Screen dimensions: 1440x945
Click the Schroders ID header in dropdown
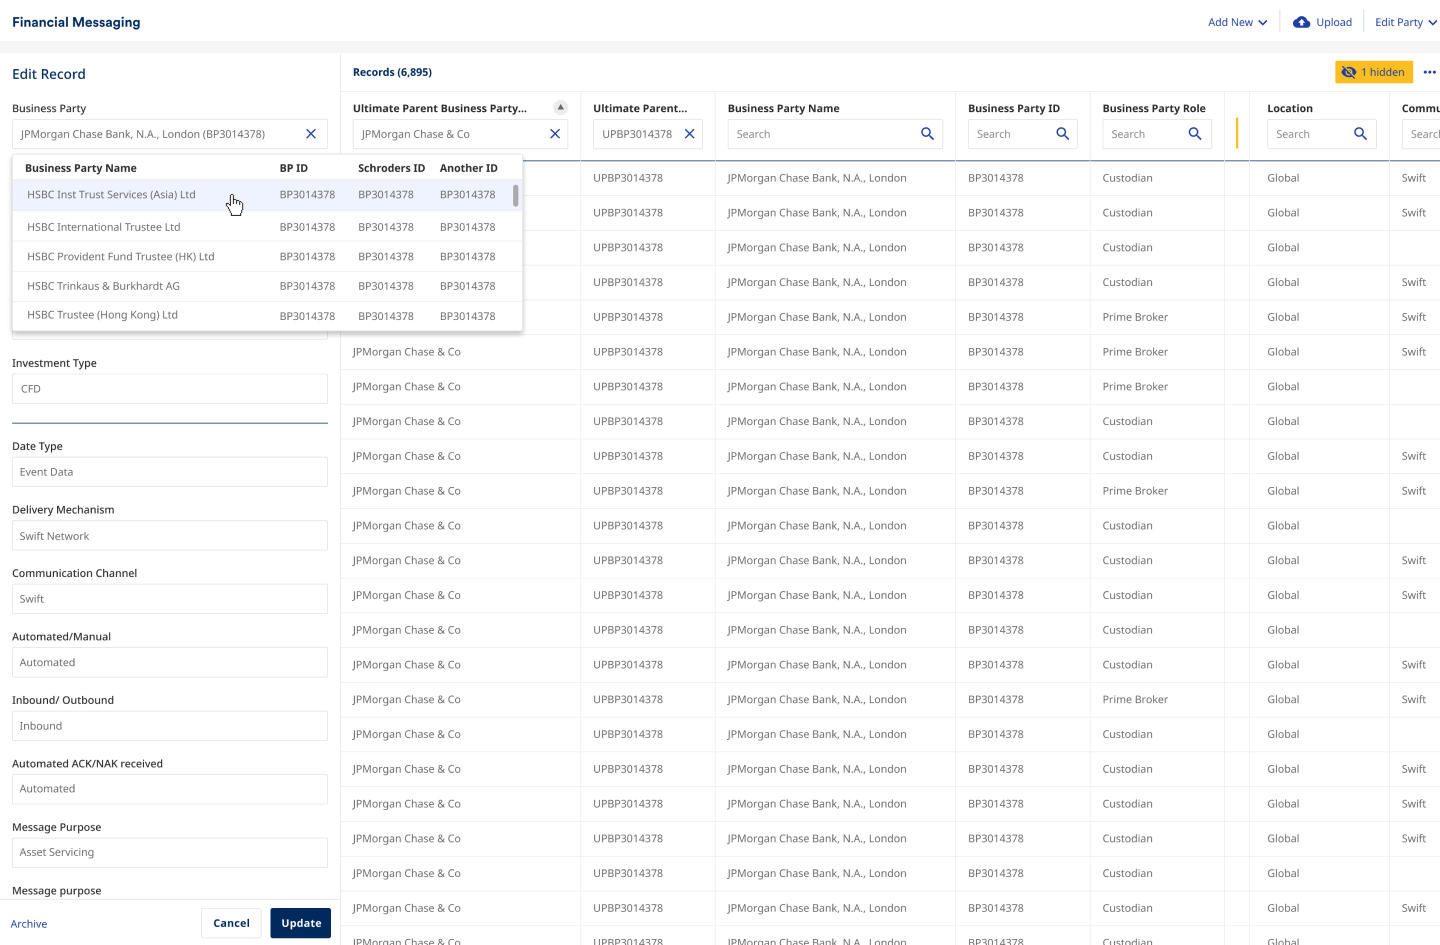(x=392, y=168)
